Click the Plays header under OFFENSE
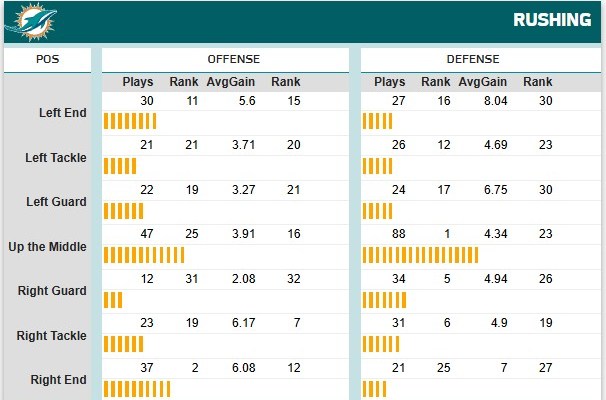 (x=138, y=81)
